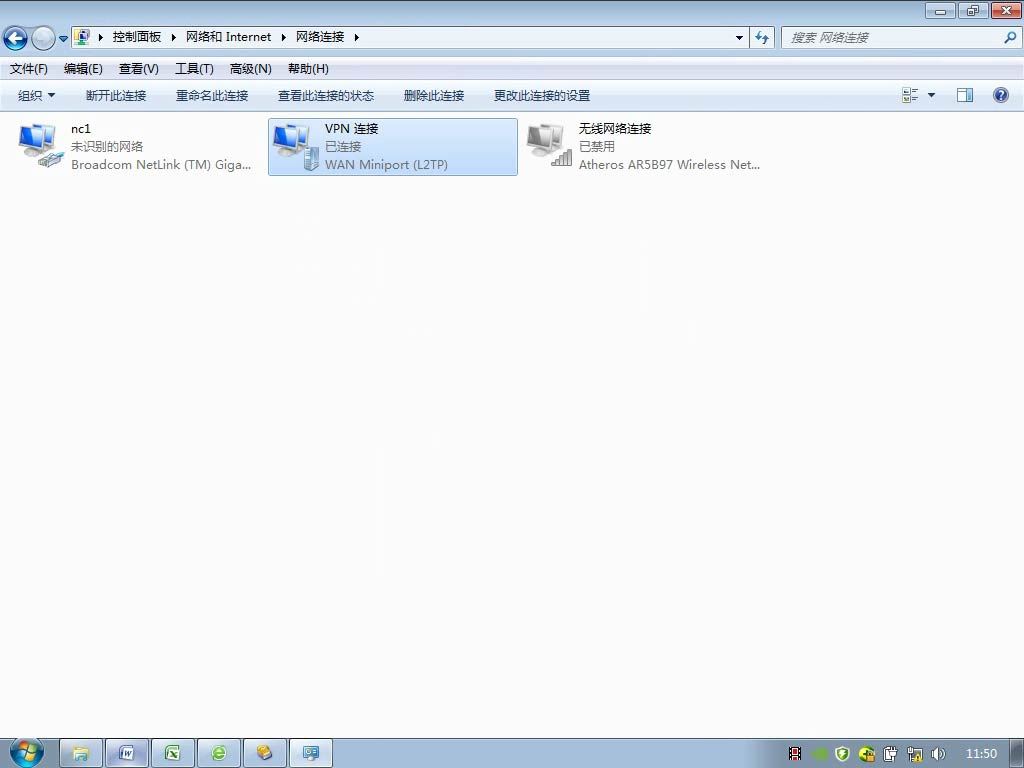Open the Windows Start menu

27,752
